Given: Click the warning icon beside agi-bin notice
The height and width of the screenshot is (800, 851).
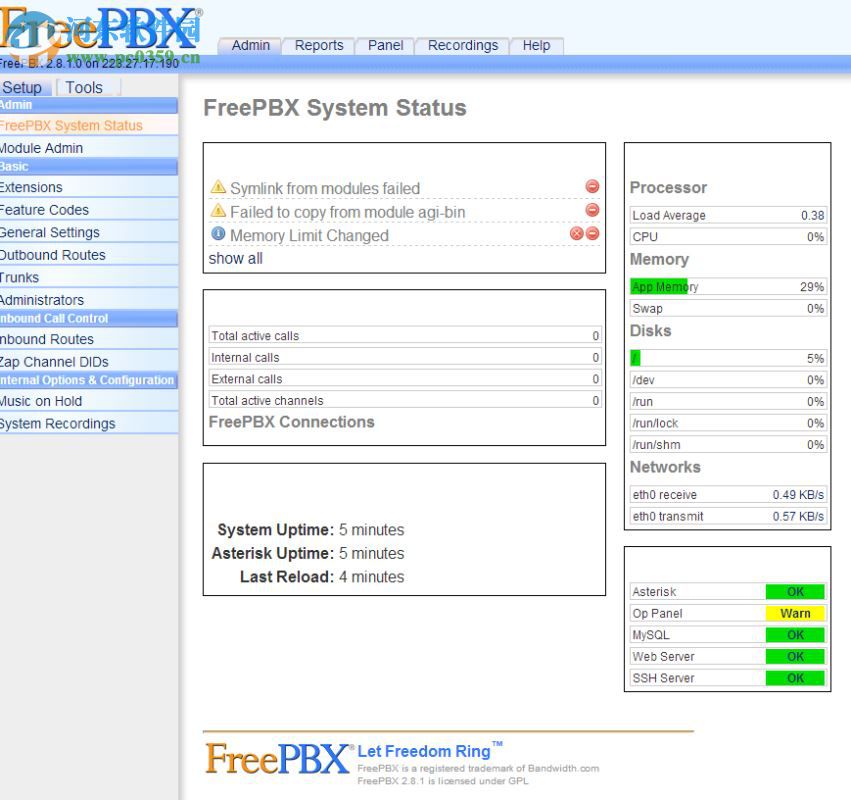Looking at the screenshot, I should (x=217, y=211).
